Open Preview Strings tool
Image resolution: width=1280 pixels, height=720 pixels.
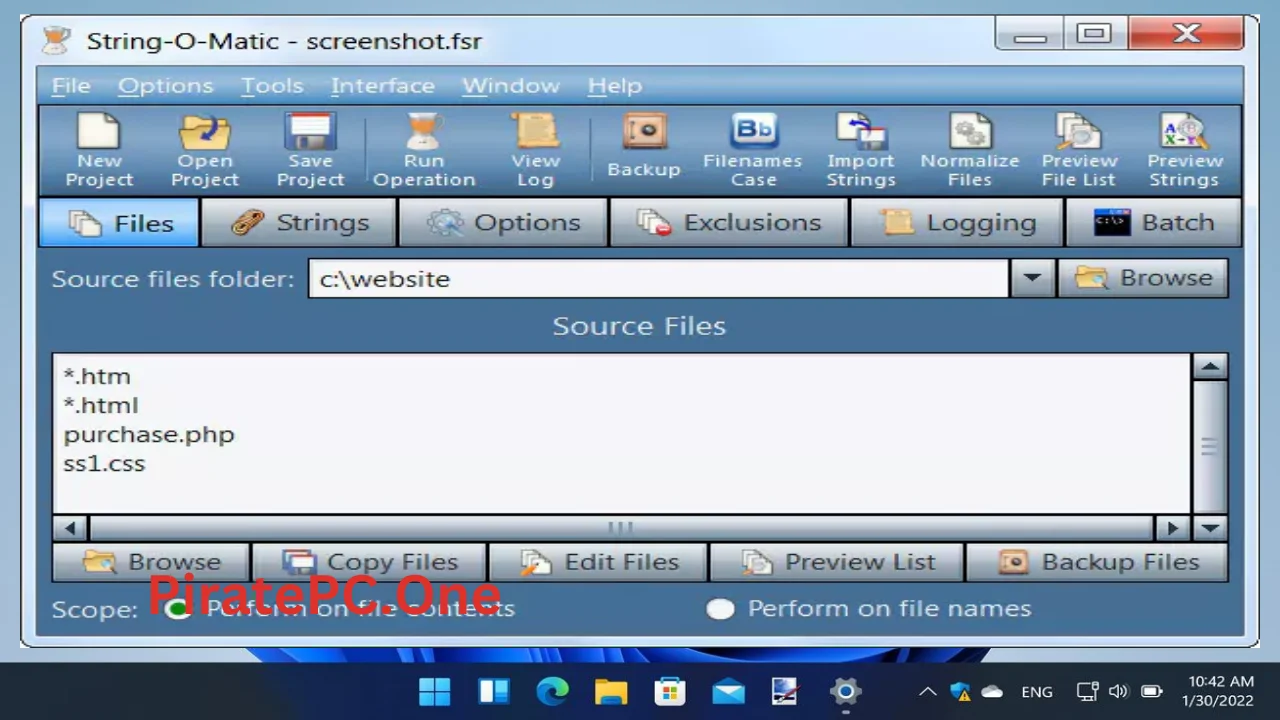1184,150
